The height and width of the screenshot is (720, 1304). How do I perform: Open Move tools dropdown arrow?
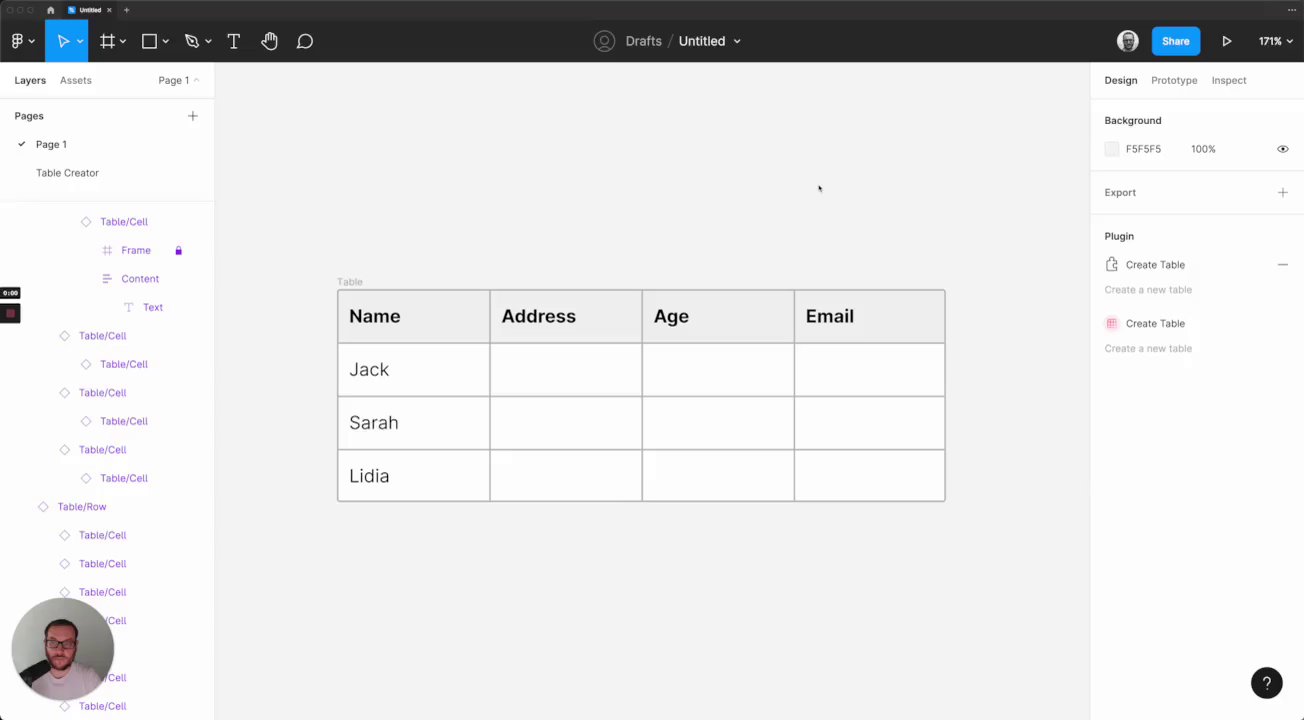[x=80, y=41]
